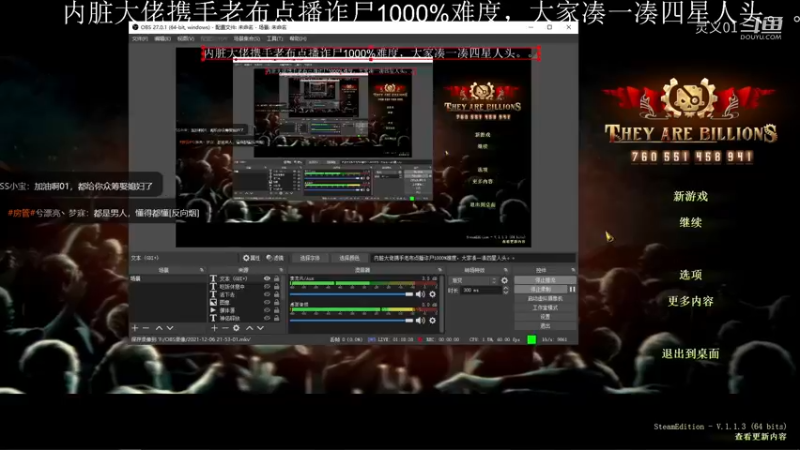
Task: Open the 淡出 transition type dropdown
Action: 473,280
